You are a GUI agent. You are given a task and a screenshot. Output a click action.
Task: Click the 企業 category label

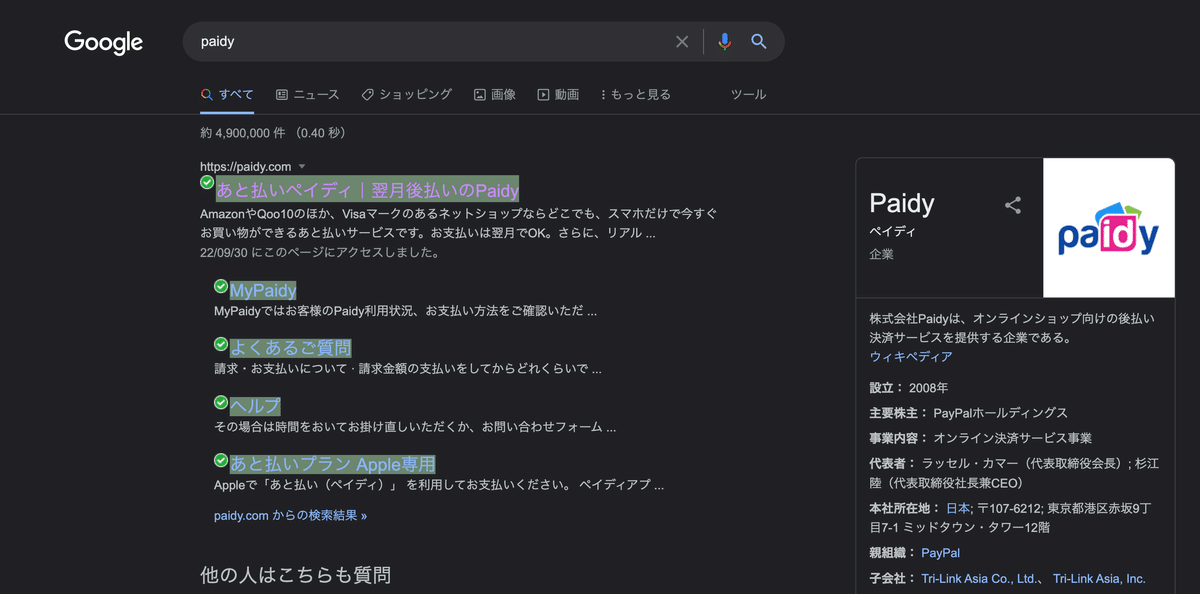point(882,254)
